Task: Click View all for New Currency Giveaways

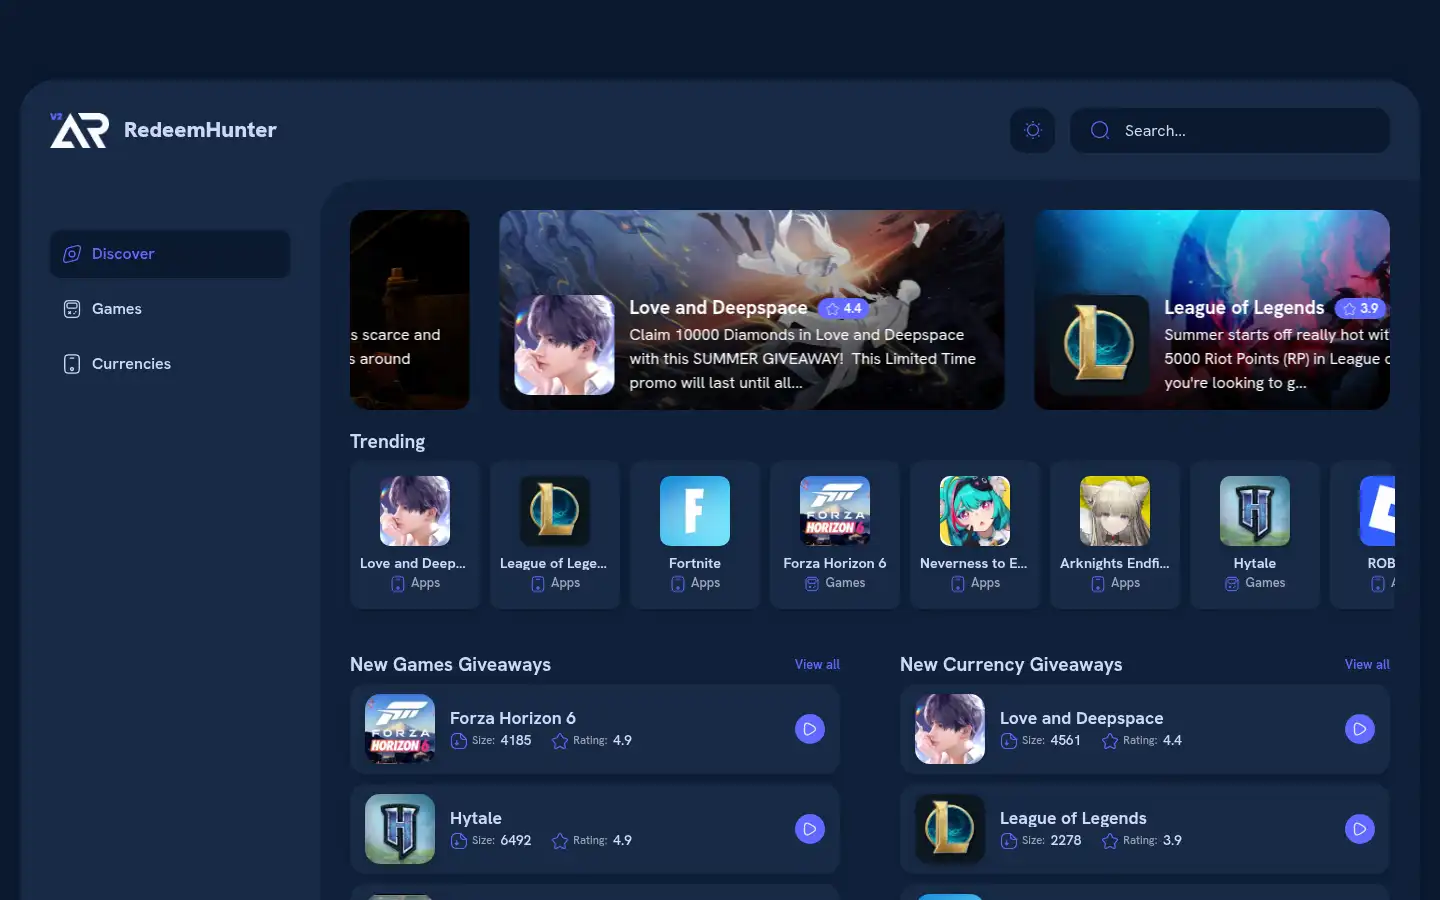Action: (1367, 664)
